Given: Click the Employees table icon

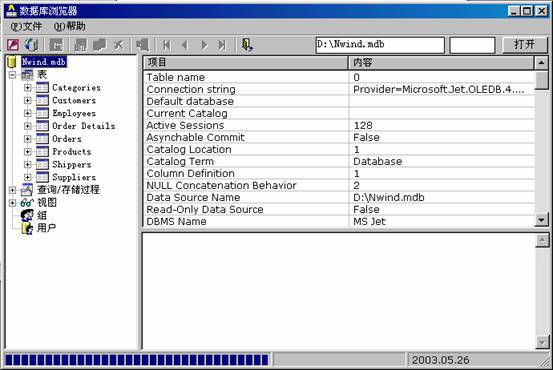Looking at the screenshot, I should click(x=42, y=113).
